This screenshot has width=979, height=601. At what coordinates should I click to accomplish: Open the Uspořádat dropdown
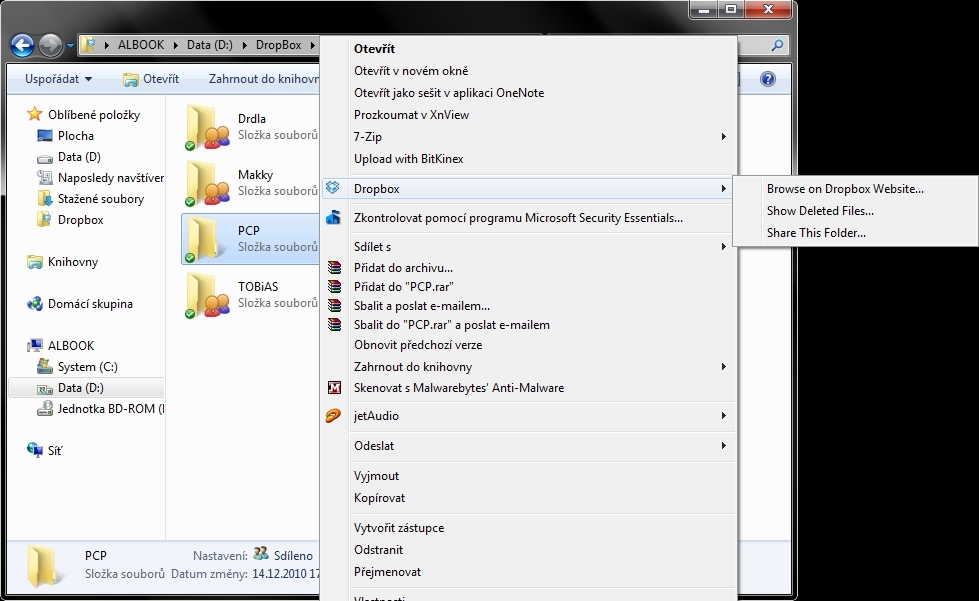[x=58, y=79]
